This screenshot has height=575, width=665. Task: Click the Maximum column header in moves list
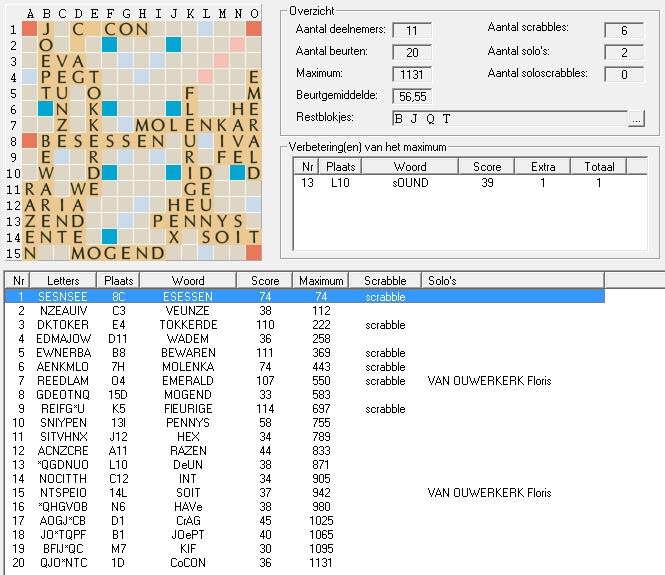321,281
